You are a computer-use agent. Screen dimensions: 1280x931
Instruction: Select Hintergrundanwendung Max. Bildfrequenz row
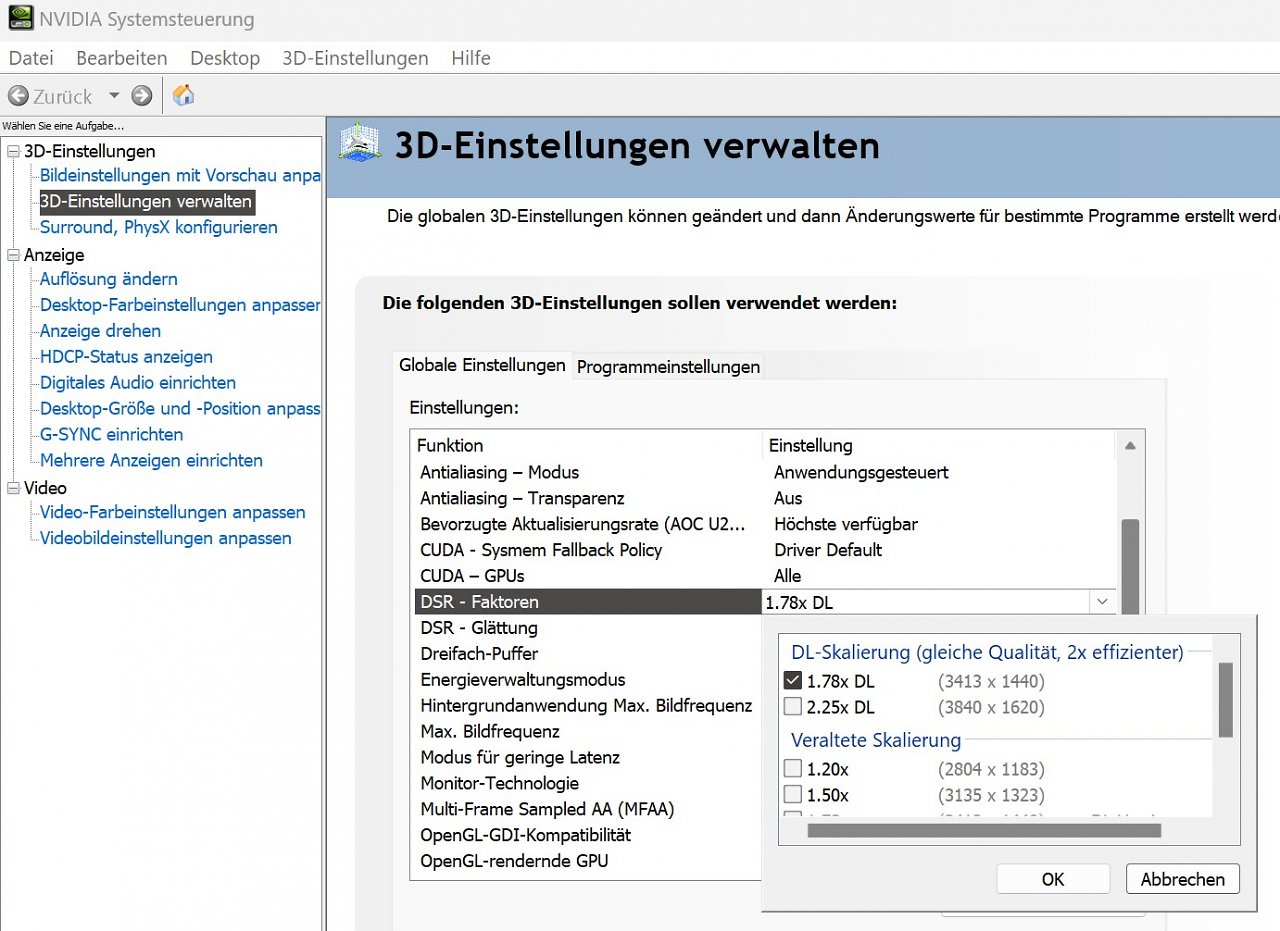click(x=586, y=706)
